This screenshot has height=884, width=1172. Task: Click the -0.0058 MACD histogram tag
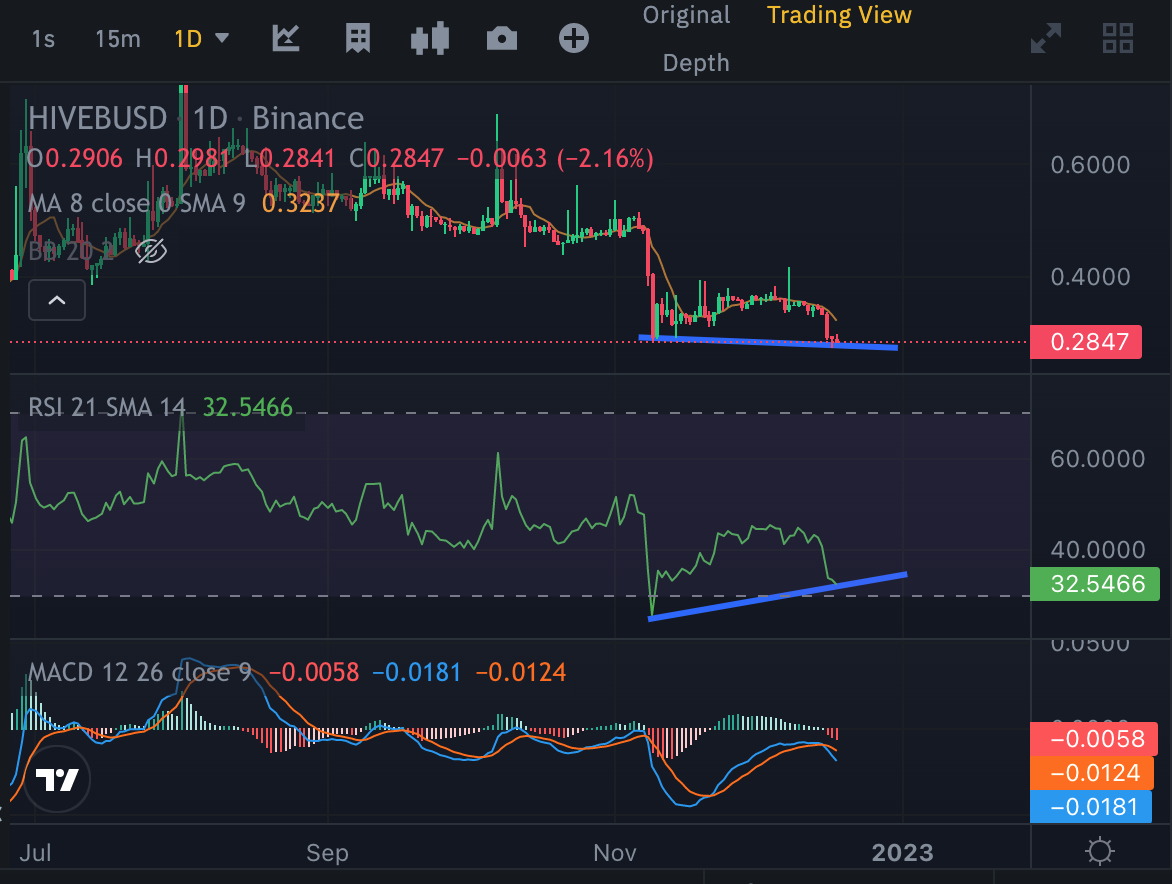tap(1094, 738)
